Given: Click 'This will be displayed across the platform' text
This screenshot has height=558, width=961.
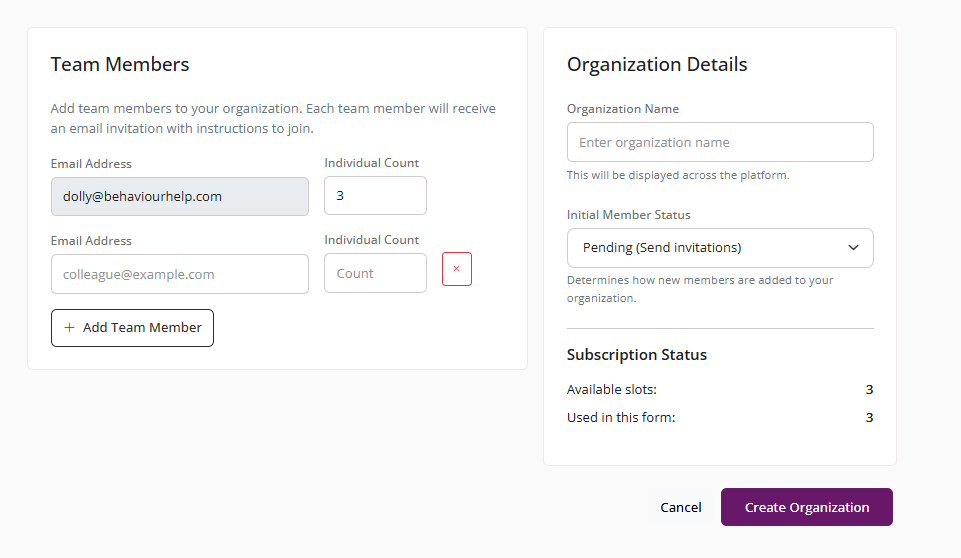Looking at the screenshot, I should coord(678,175).
